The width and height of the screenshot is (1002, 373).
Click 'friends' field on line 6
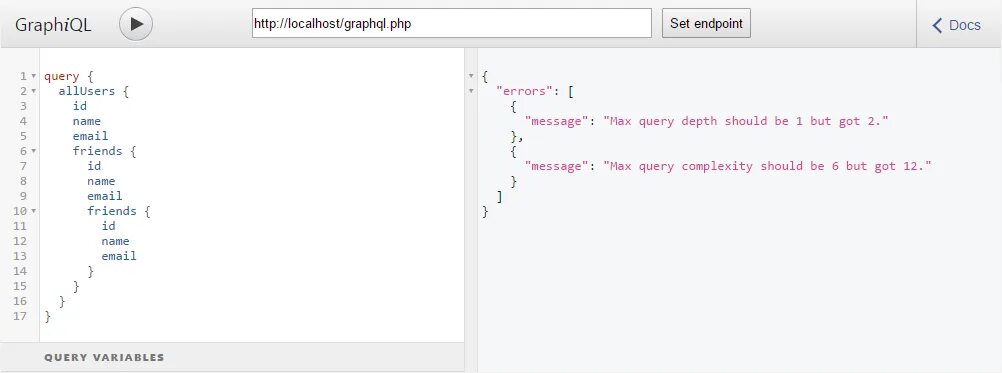click(x=97, y=151)
